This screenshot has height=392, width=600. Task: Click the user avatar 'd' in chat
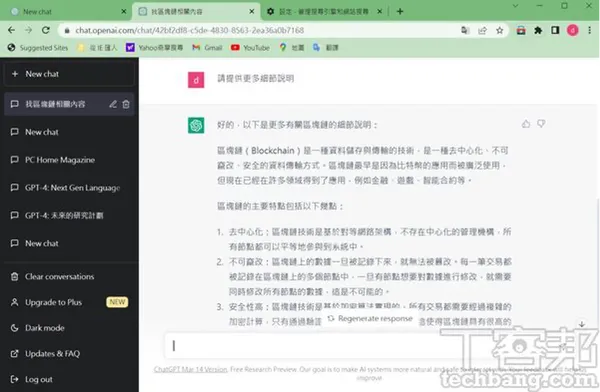click(196, 80)
